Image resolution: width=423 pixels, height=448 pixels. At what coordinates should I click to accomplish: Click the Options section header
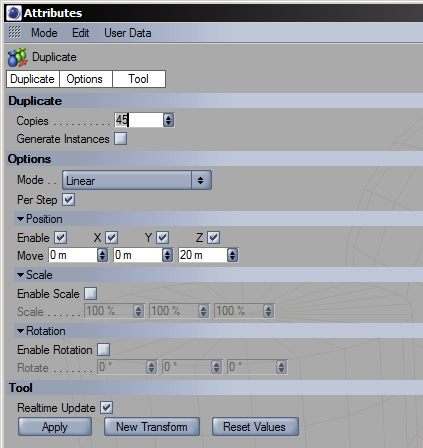[215, 159]
